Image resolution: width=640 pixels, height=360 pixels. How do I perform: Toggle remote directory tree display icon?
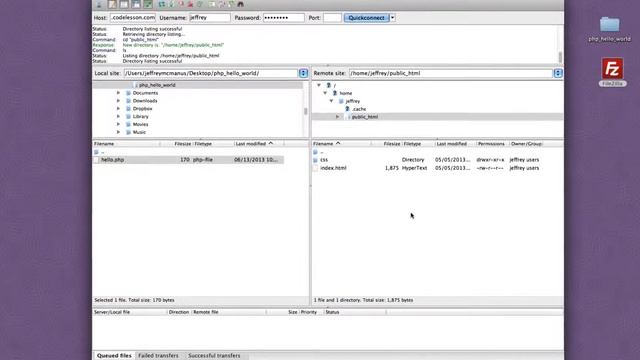click(x=136, y=4)
